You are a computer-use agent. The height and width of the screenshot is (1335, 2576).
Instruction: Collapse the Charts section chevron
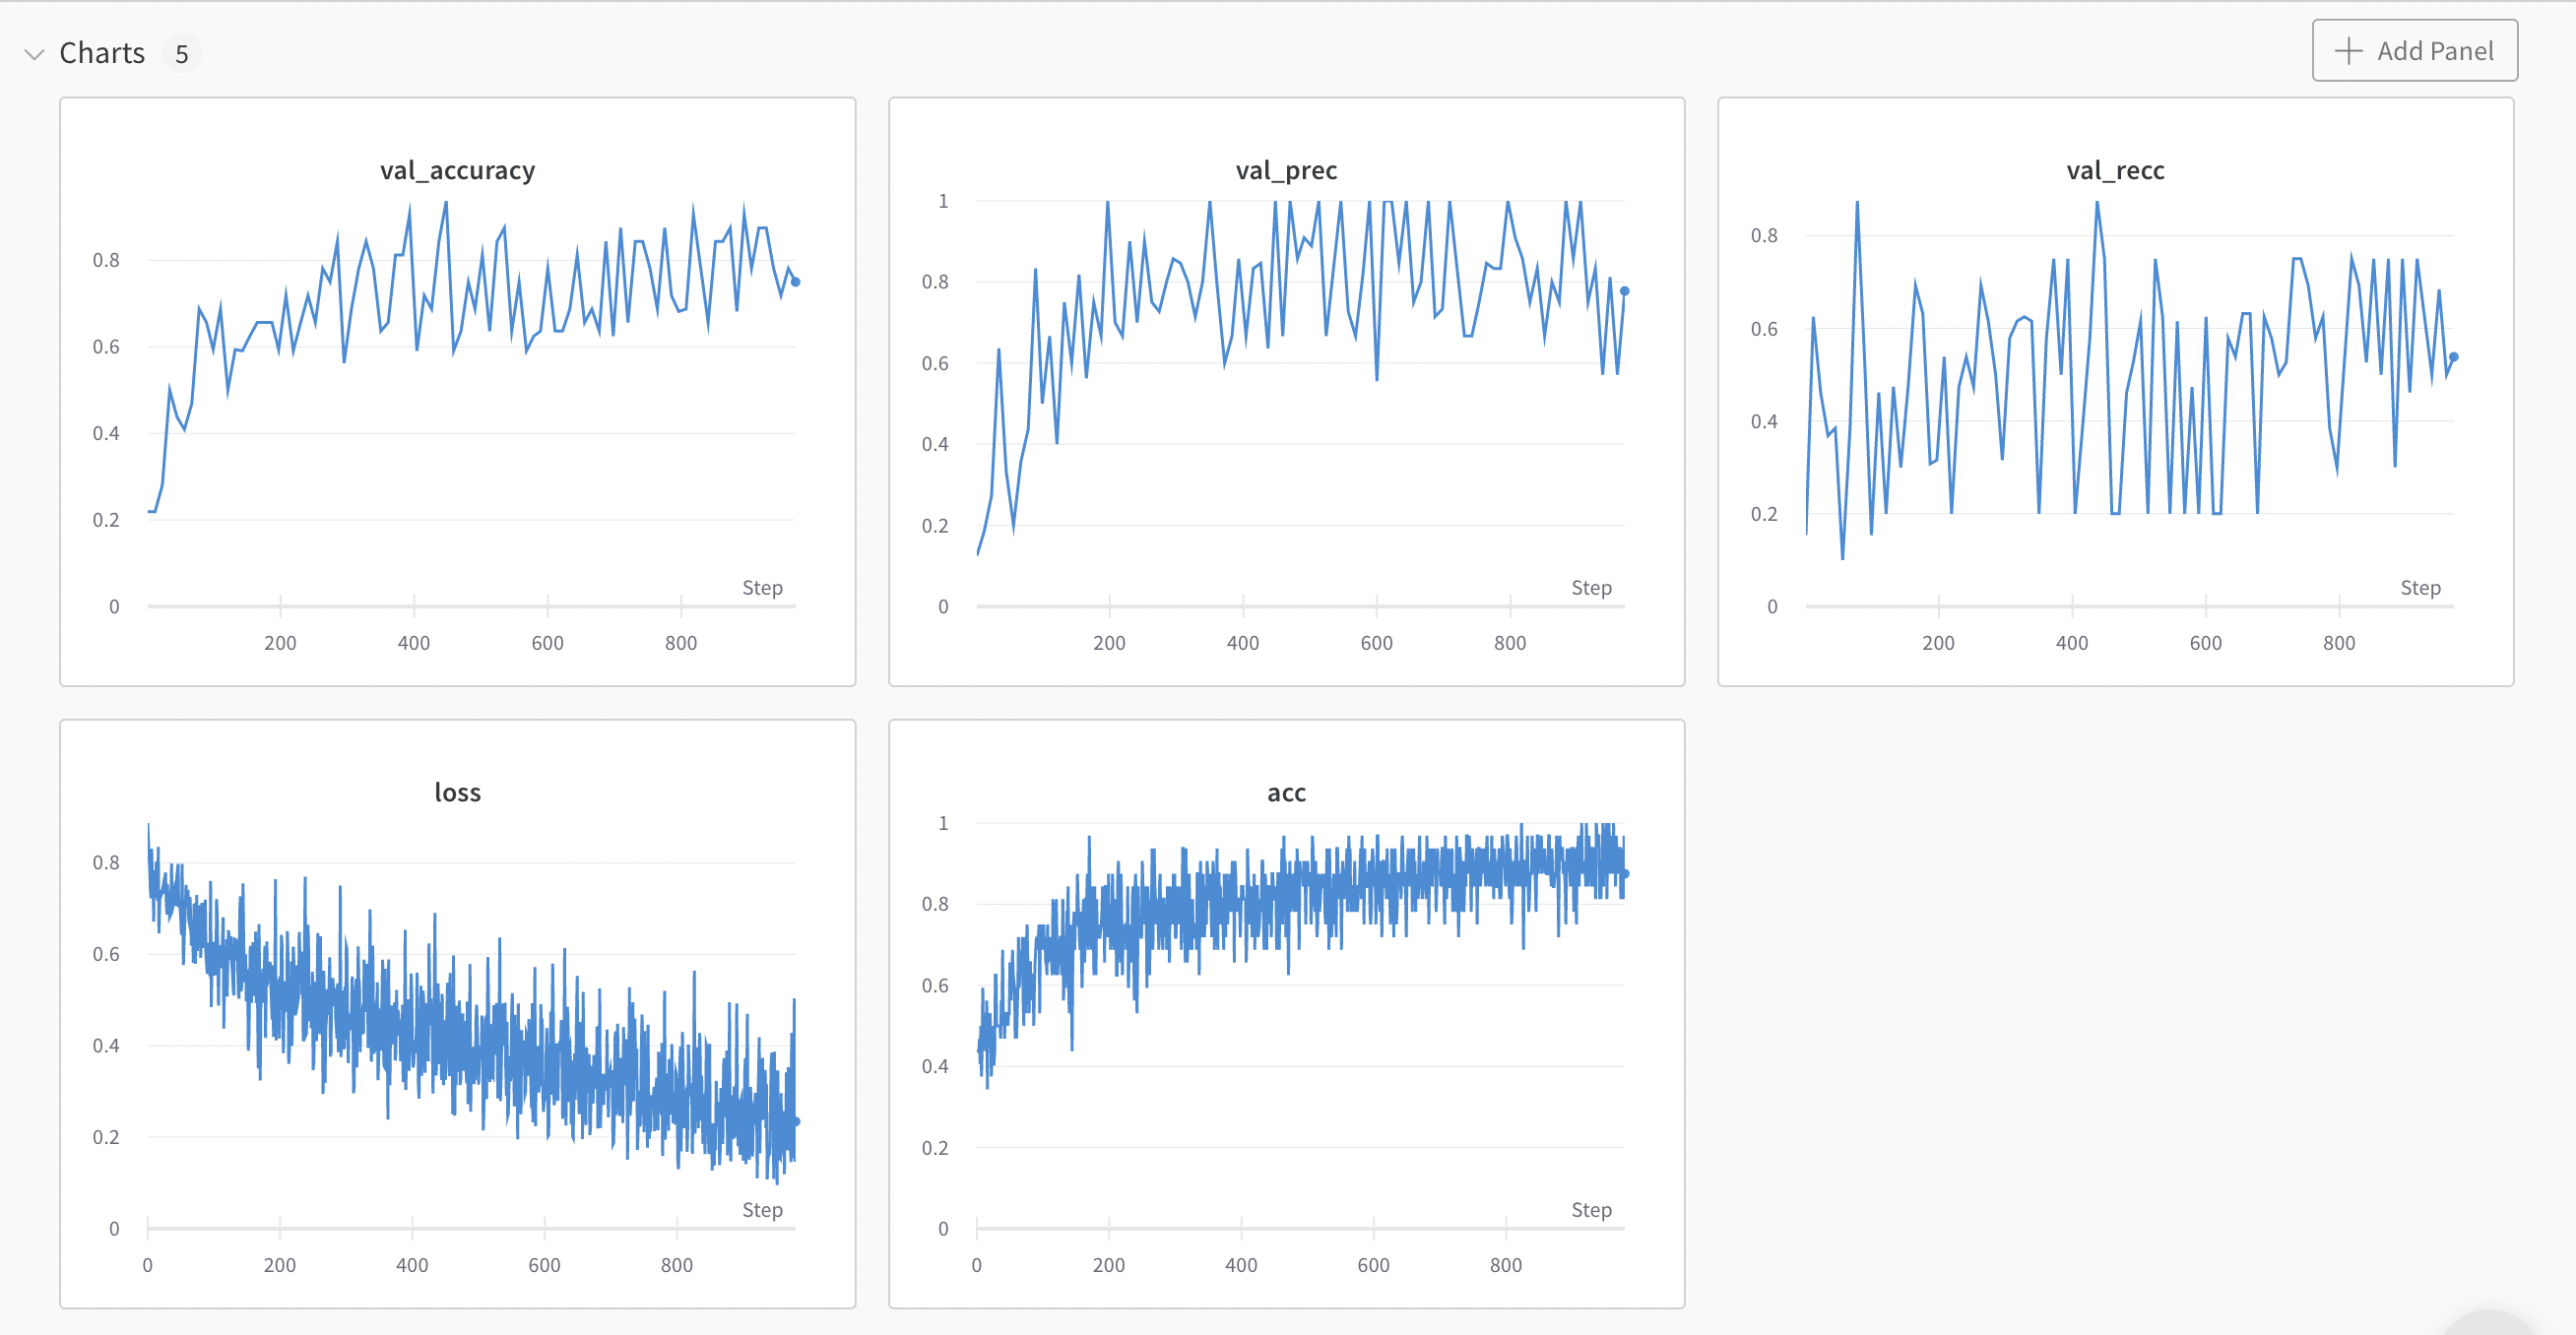(35, 54)
